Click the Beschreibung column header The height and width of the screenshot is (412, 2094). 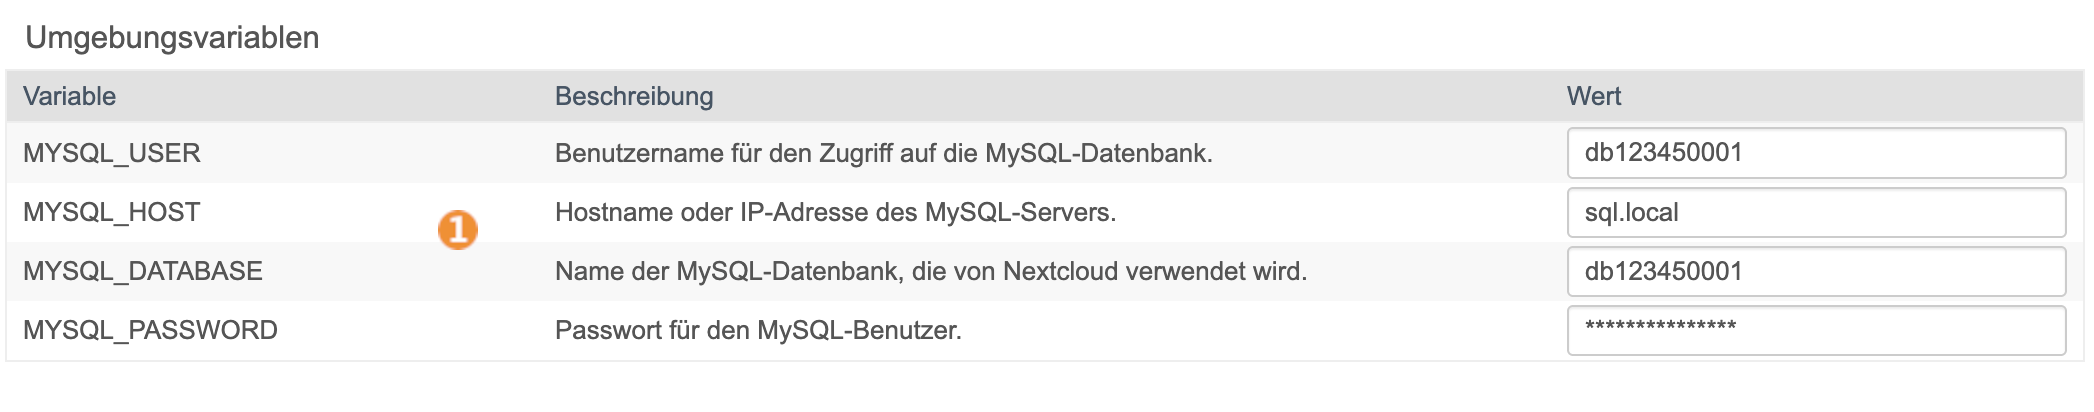[x=634, y=96]
